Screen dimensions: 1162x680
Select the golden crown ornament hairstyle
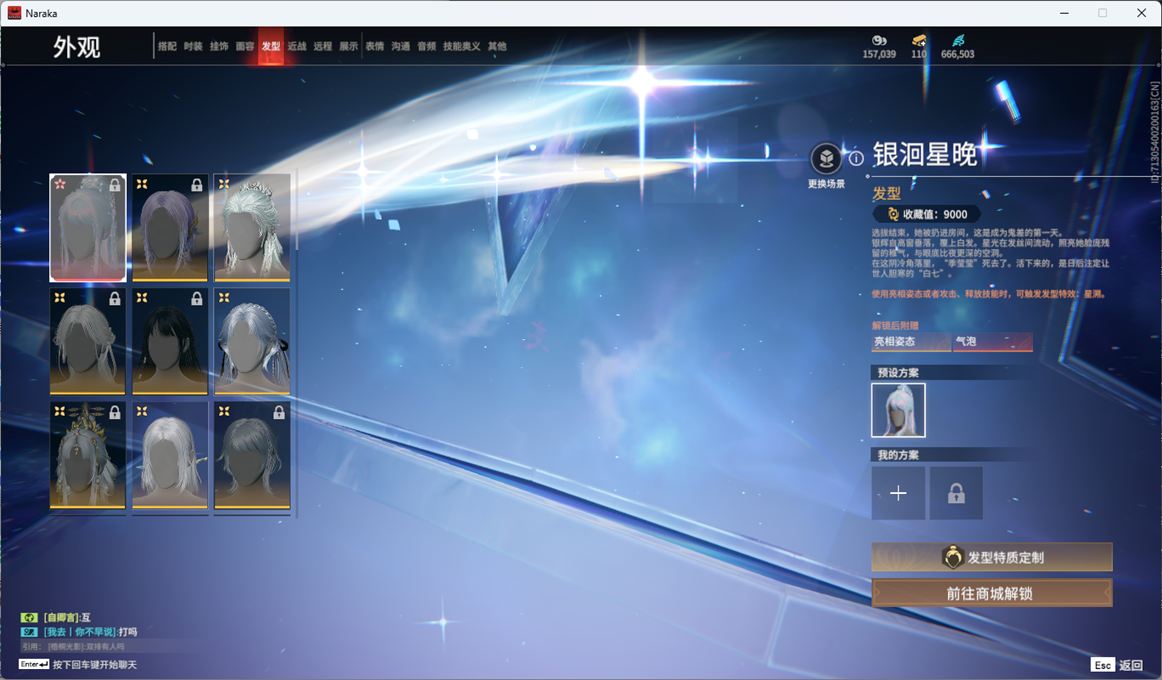[x=88, y=456]
